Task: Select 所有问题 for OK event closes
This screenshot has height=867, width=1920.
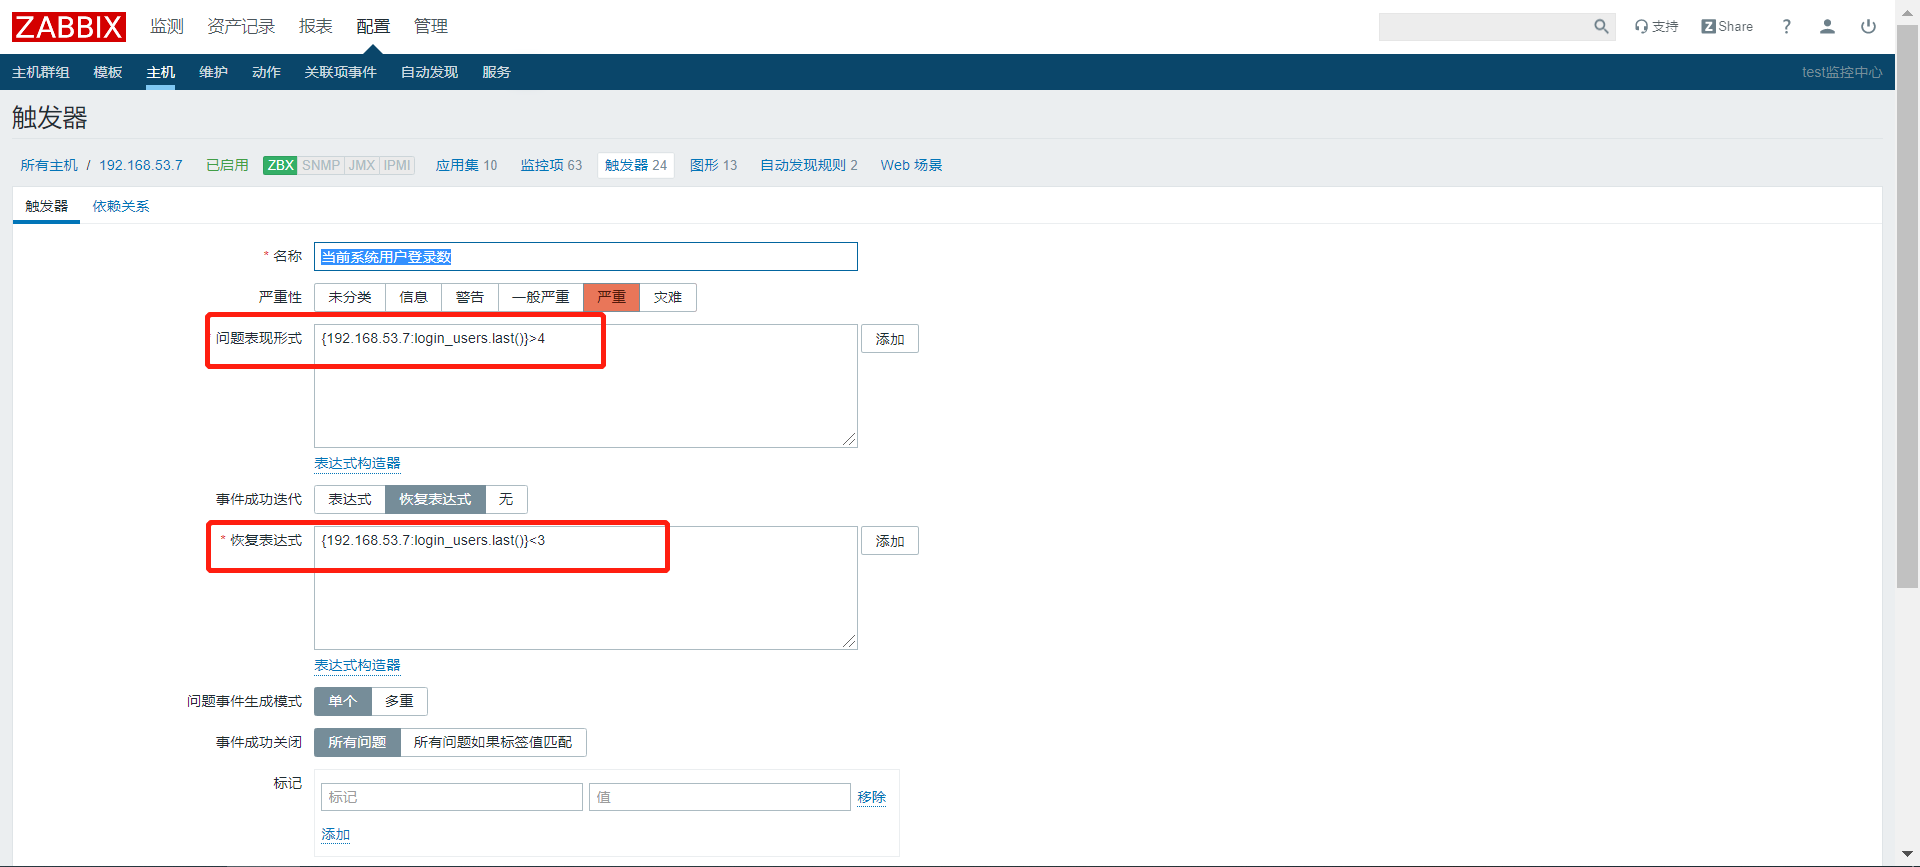Action: point(357,743)
